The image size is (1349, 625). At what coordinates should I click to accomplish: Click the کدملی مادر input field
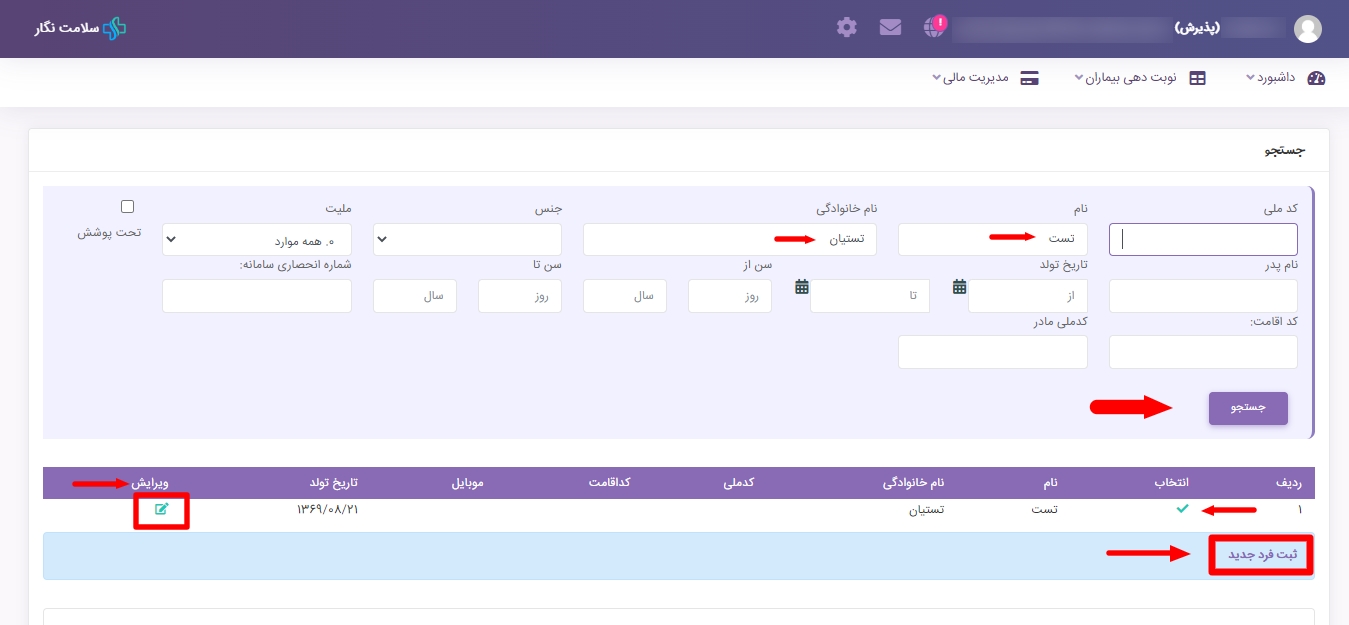992,352
